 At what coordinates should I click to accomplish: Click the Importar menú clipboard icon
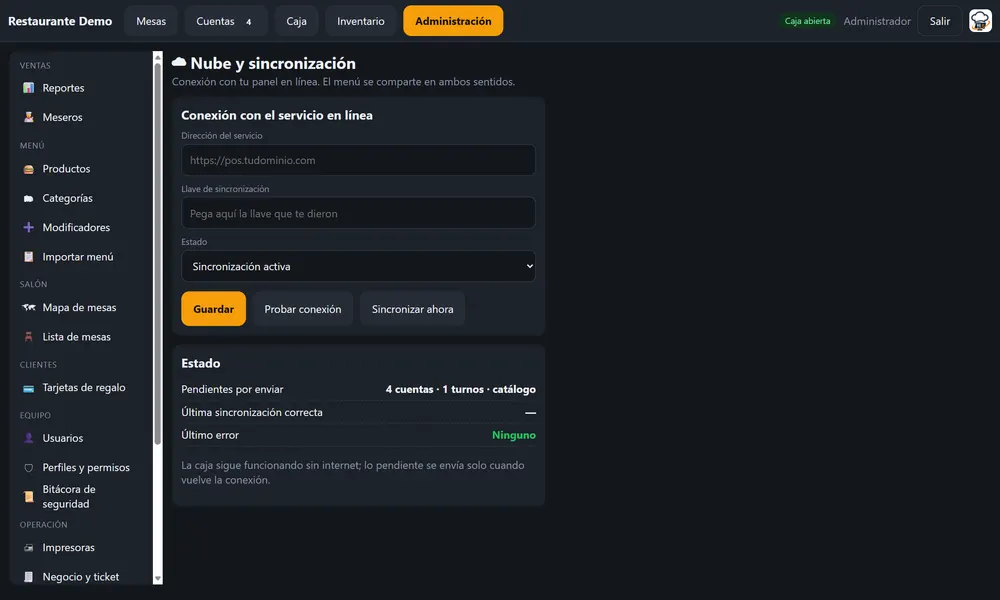29,257
